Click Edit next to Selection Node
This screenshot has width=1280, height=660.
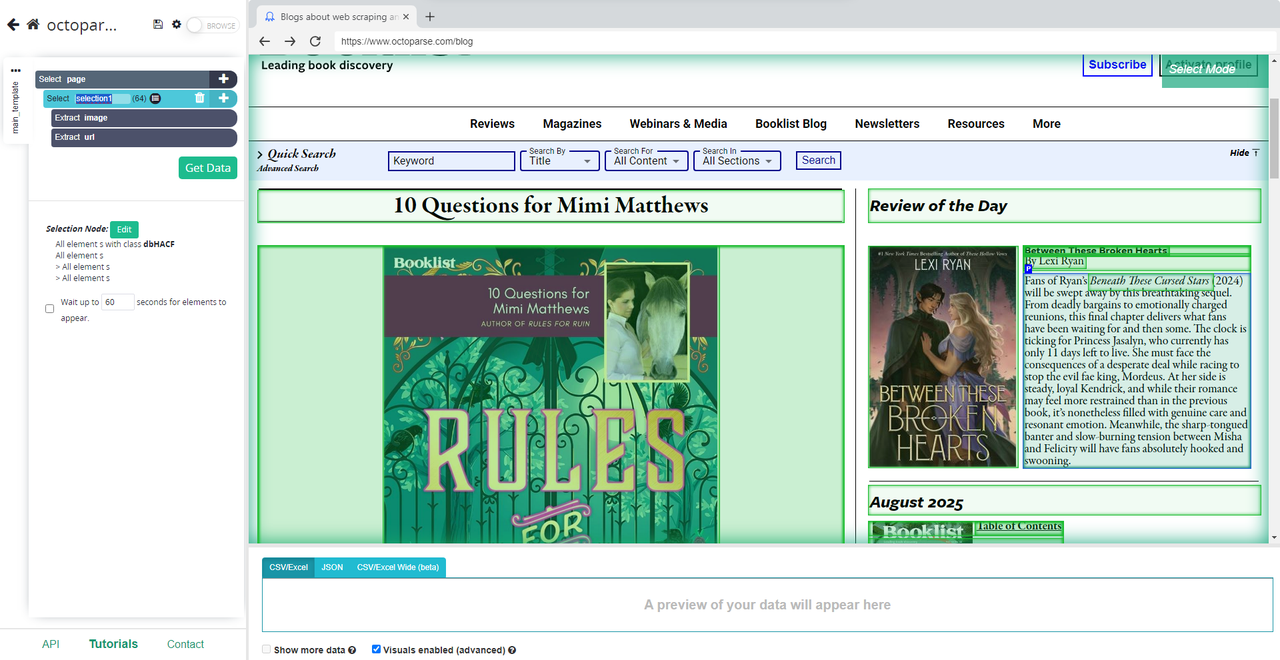[124, 229]
